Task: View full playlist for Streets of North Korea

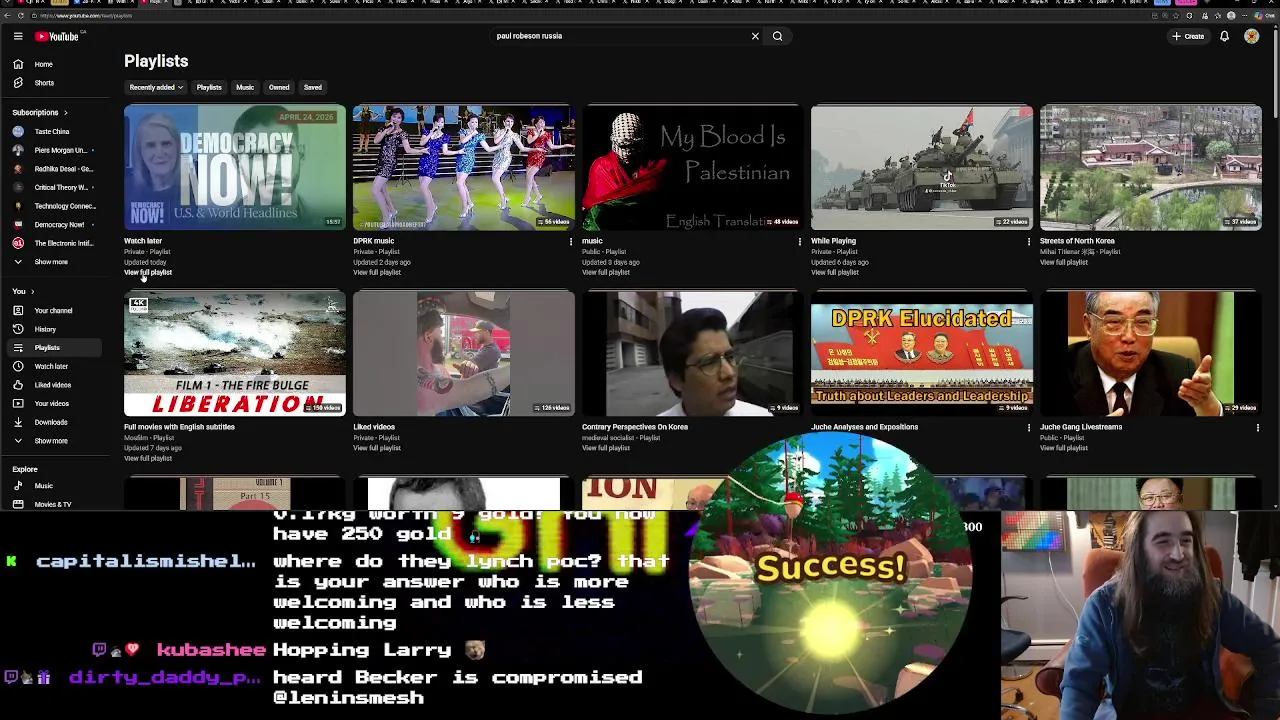Action: coord(1064,262)
